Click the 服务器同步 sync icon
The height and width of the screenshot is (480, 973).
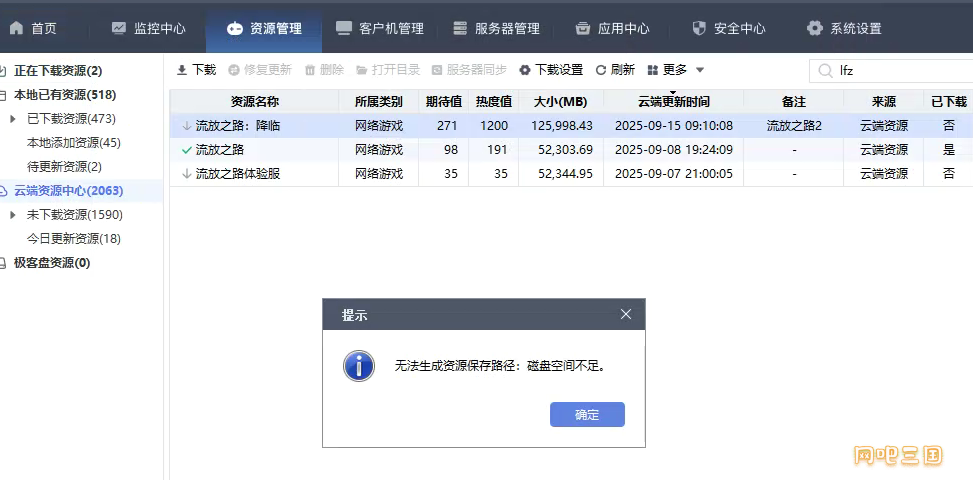click(x=438, y=70)
